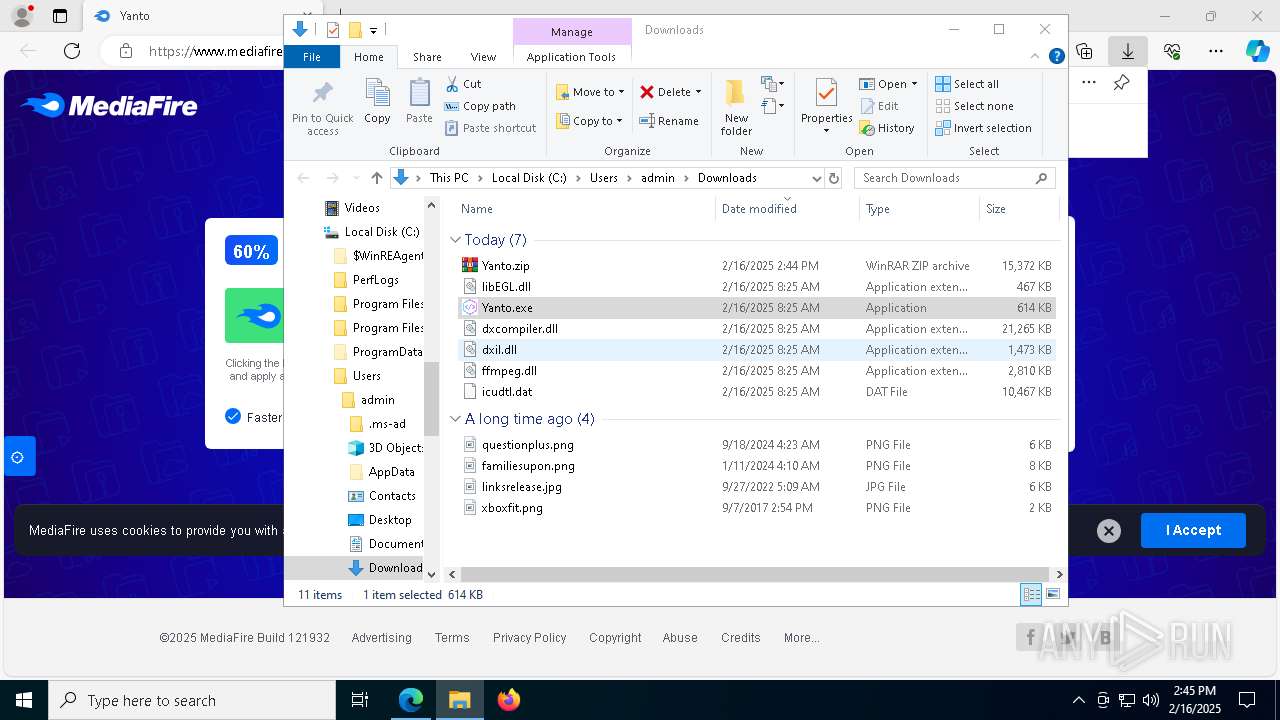Image resolution: width=1280 pixels, height=720 pixels.
Task: Click Invert selection in the ribbon
Action: pos(983,128)
